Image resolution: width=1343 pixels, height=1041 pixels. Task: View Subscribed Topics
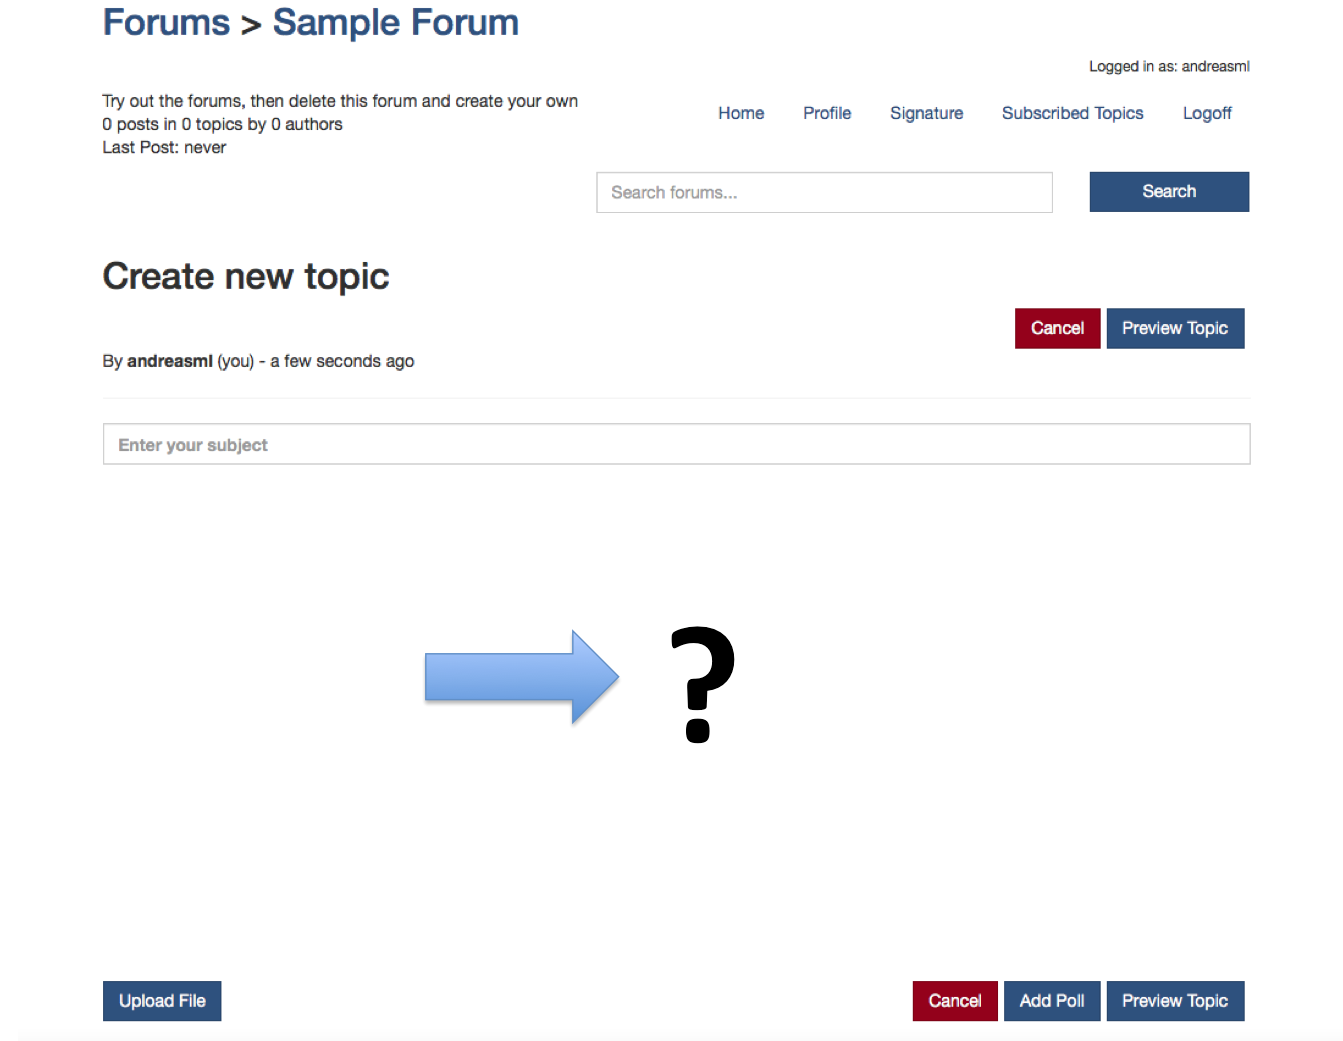[x=1072, y=113]
